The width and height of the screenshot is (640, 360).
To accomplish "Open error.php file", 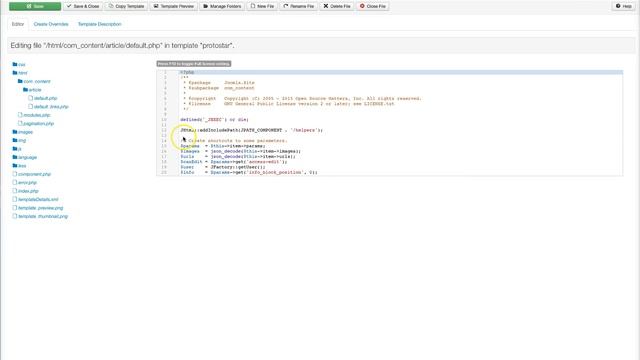I will point(25,182).
